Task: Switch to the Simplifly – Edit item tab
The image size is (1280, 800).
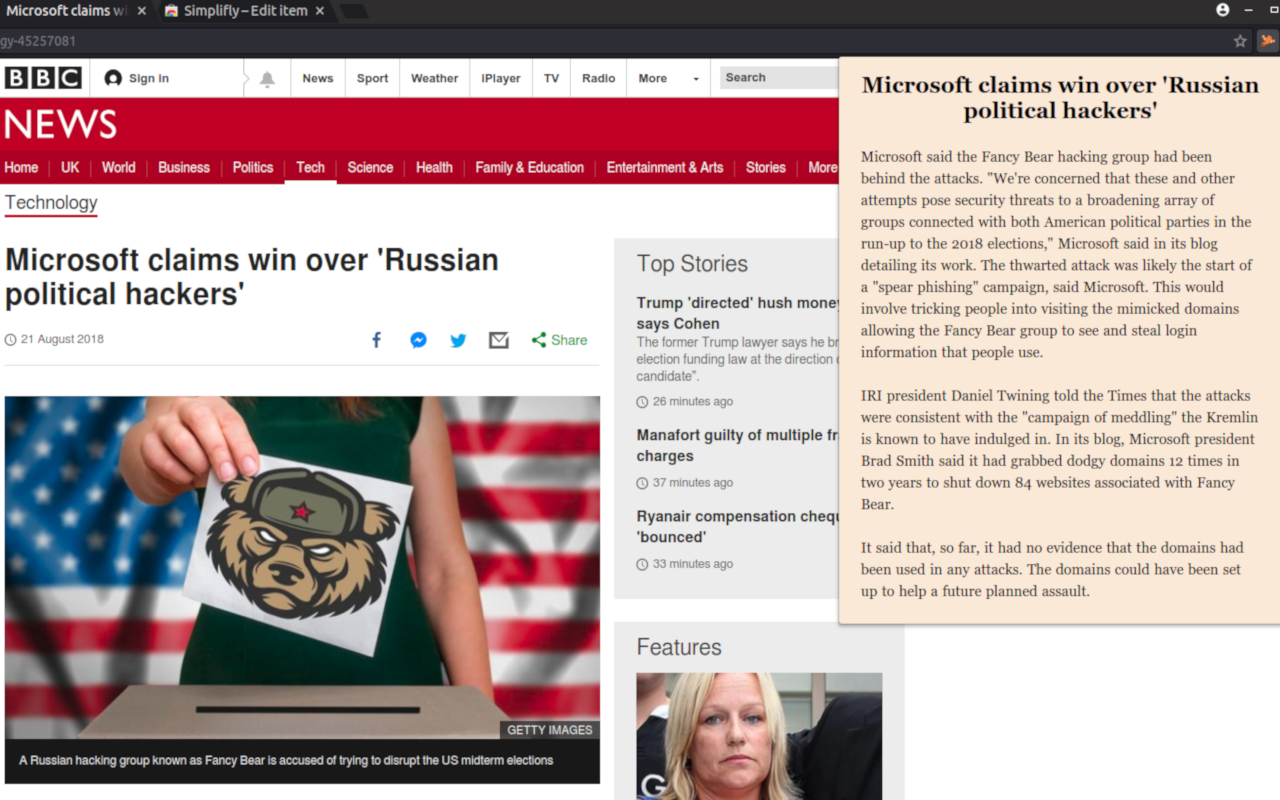Action: pyautogui.click(x=243, y=11)
